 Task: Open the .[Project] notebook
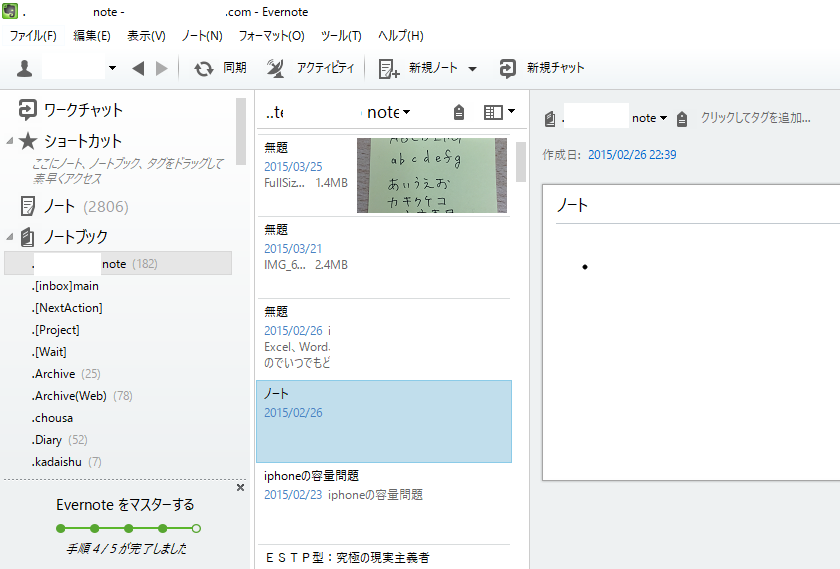55,330
